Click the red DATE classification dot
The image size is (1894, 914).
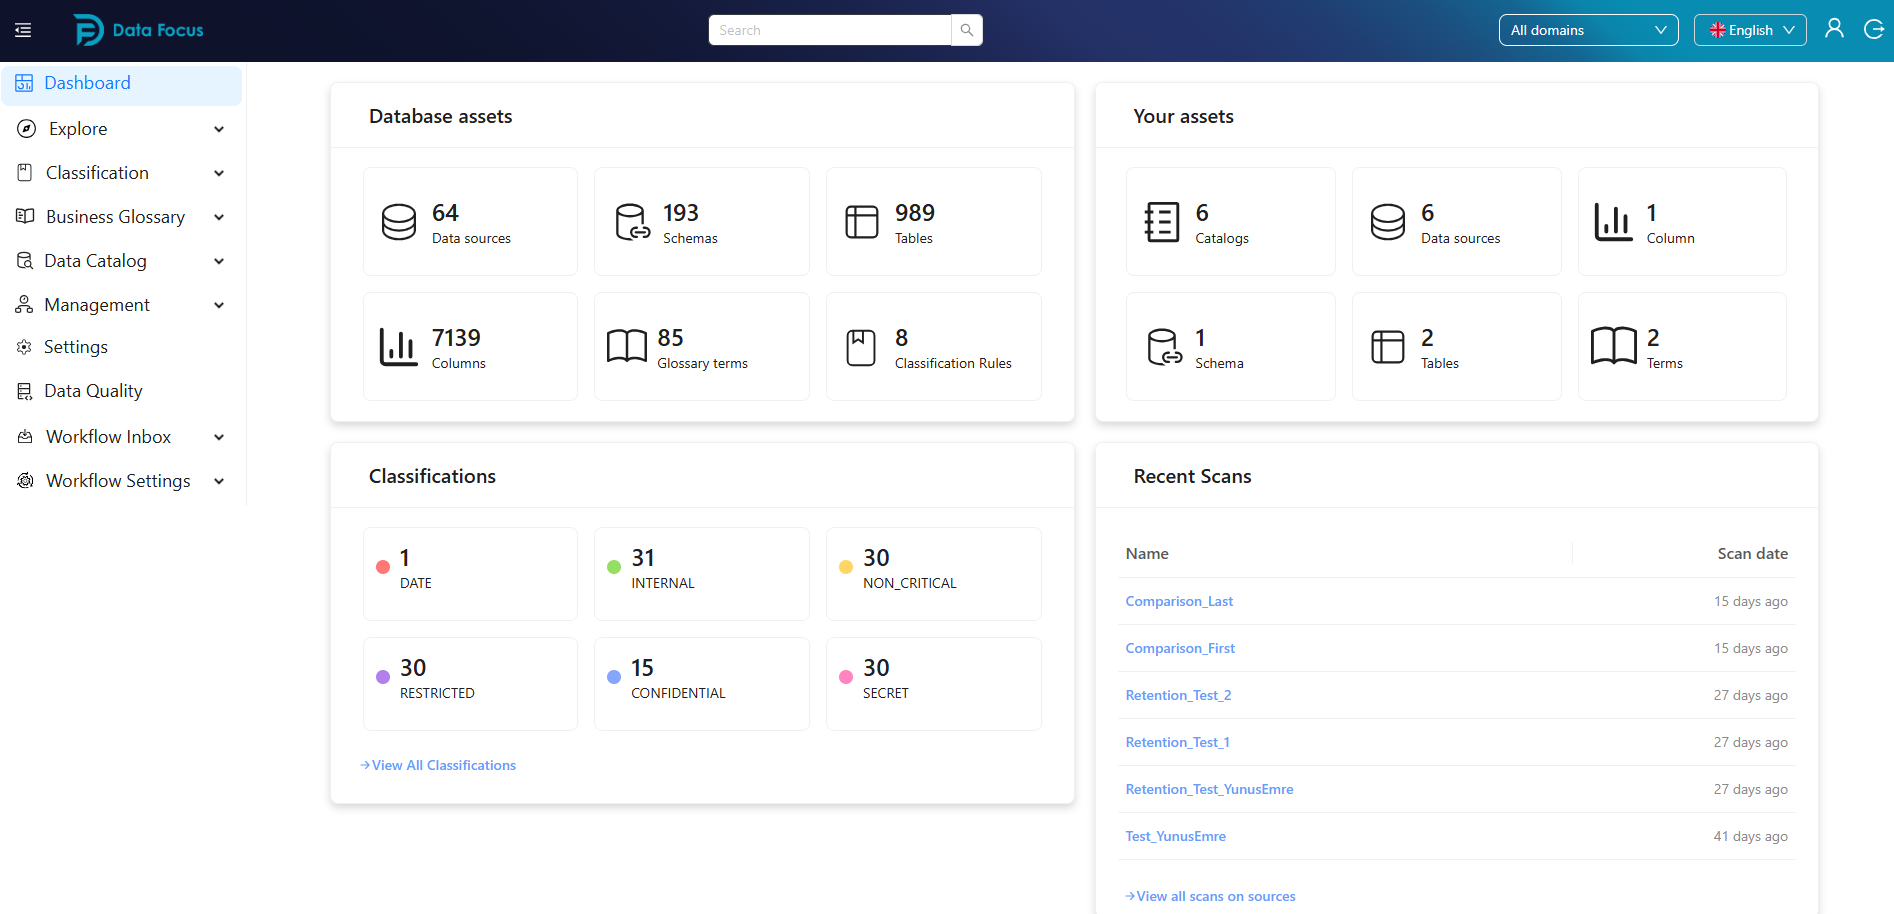pyautogui.click(x=383, y=567)
